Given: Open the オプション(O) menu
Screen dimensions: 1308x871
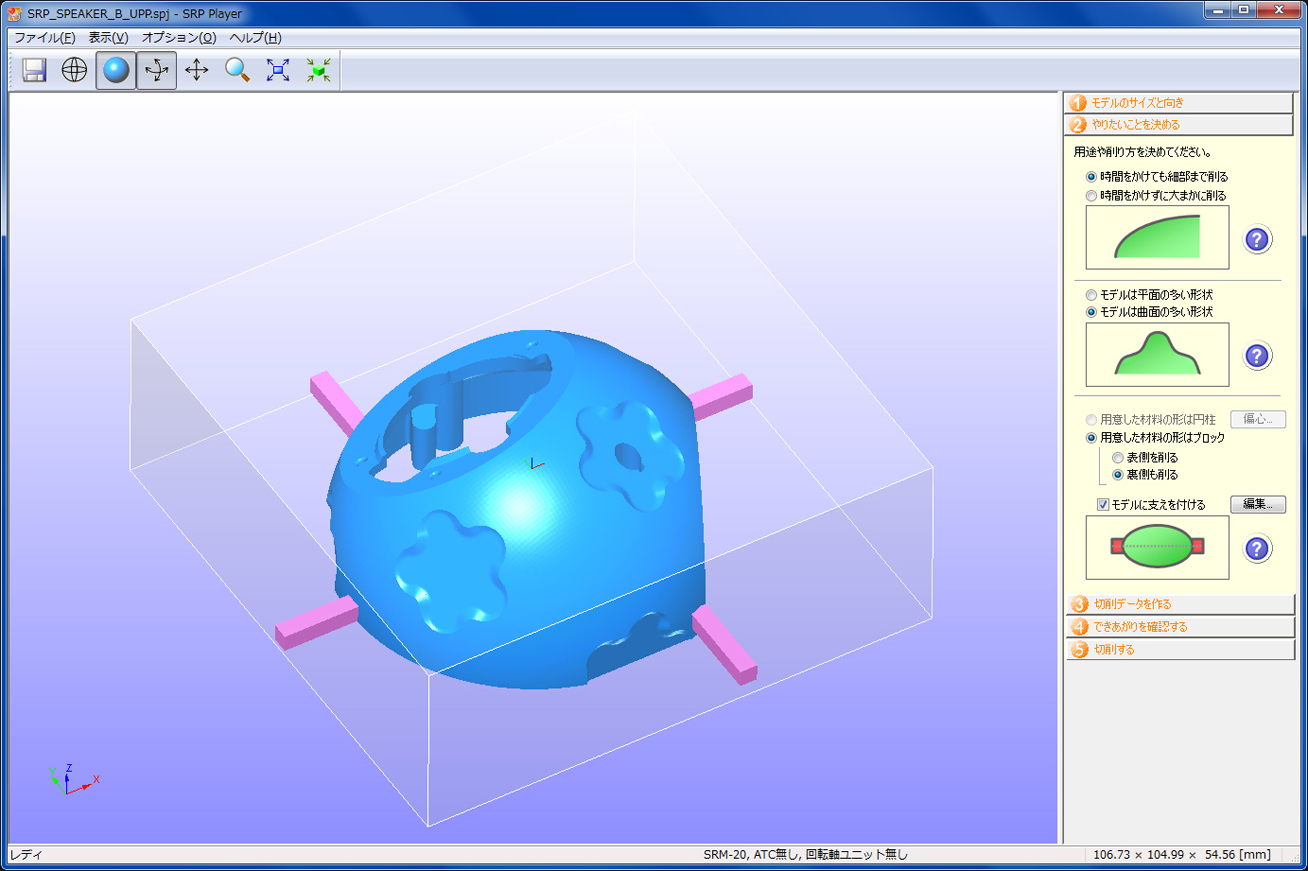Looking at the screenshot, I should [178, 38].
